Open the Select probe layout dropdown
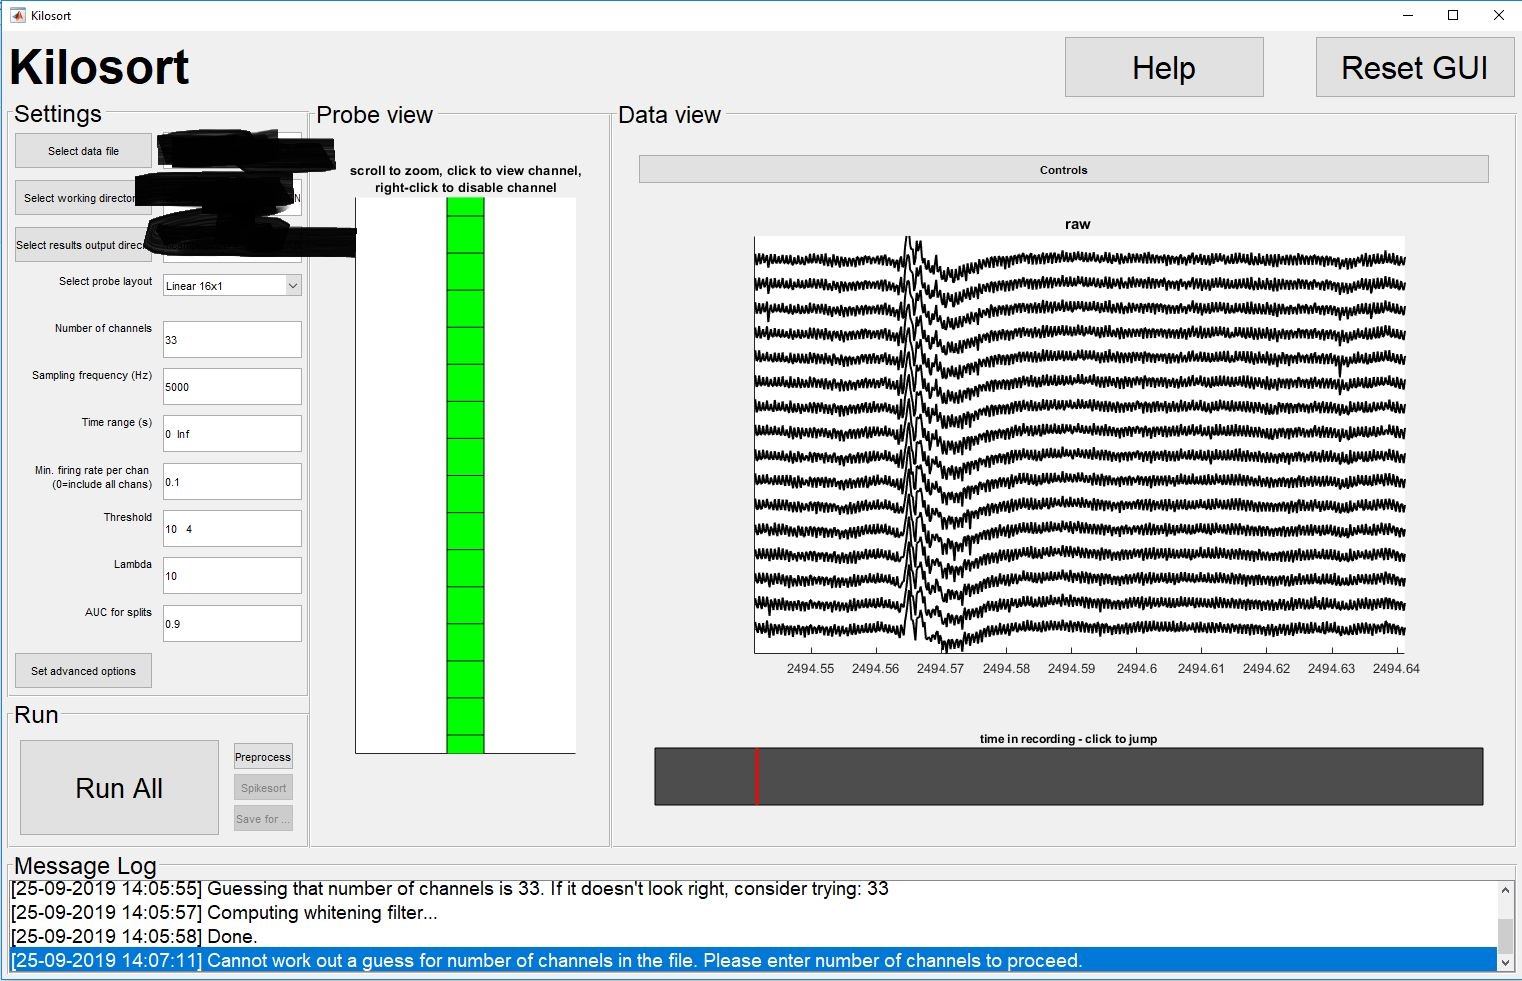This screenshot has width=1522, height=981. (290, 285)
